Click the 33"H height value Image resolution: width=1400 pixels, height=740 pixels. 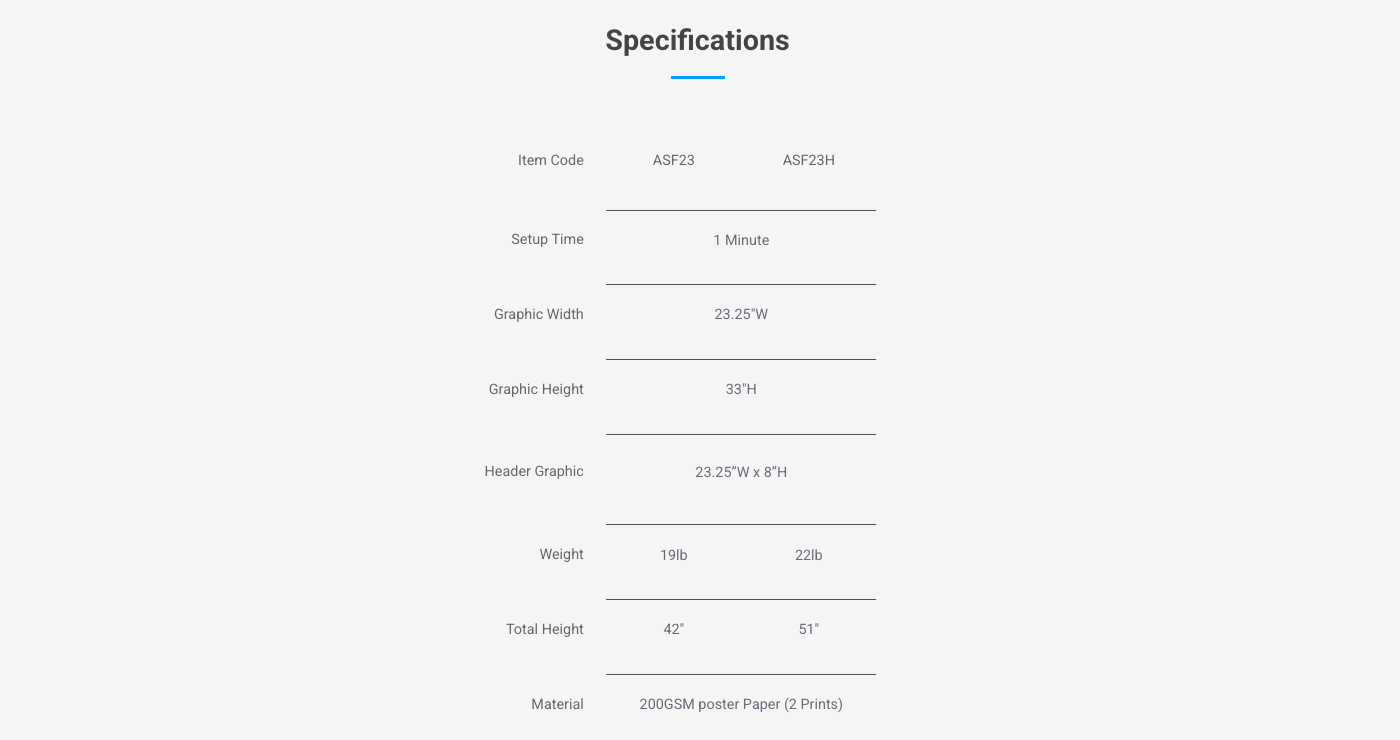coord(741,389)
